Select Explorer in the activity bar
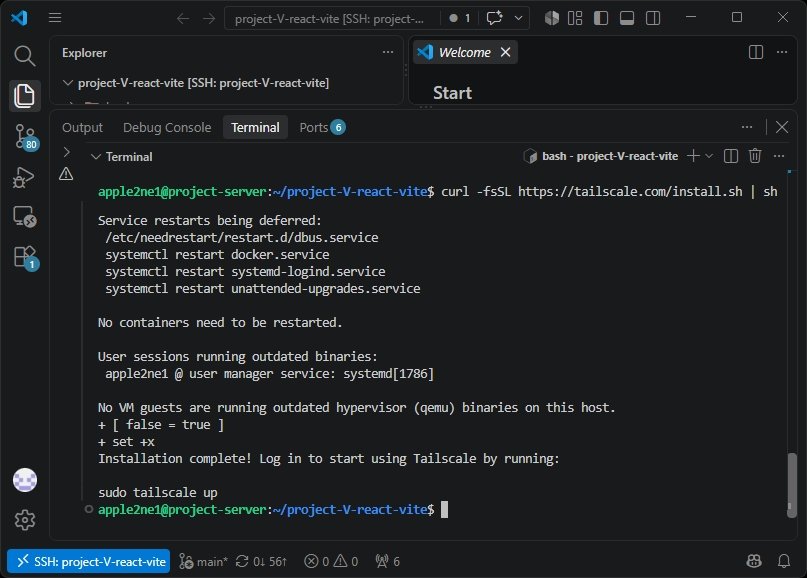The width and height of the screenshot is (807, 578). click(24, 95)
